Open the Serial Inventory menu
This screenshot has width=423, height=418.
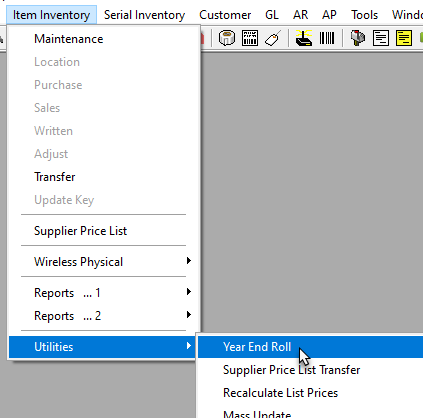[x=144, y=15]
